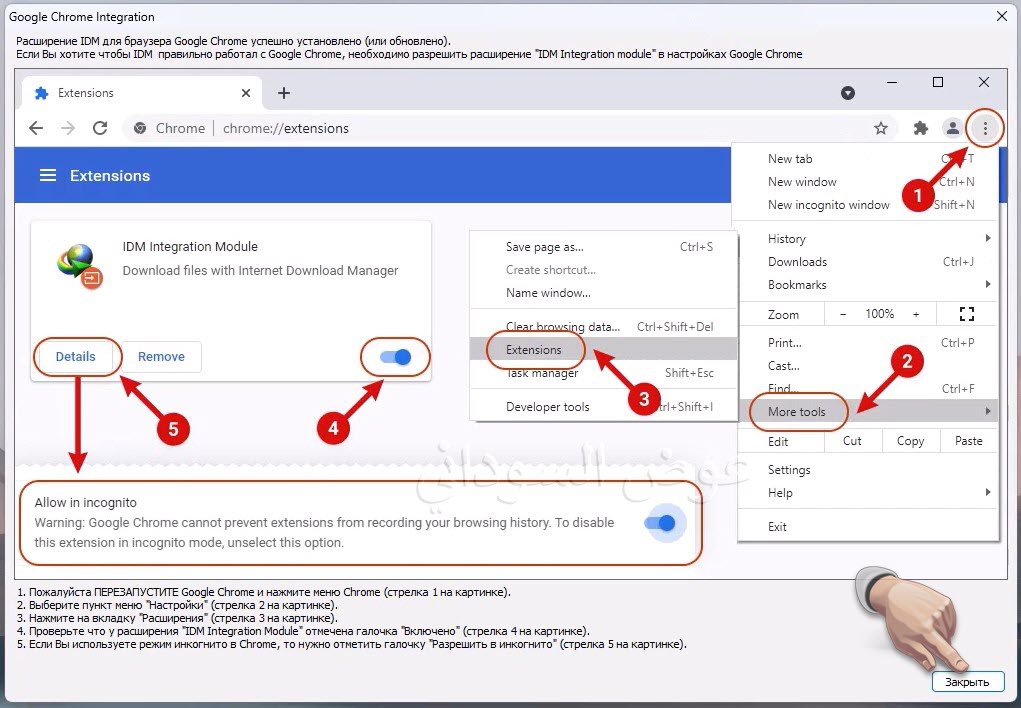This screenshot has height=708, width=1021.
Task: Choose Settings from the Chrome menu
Action: (x=789, y=470)
